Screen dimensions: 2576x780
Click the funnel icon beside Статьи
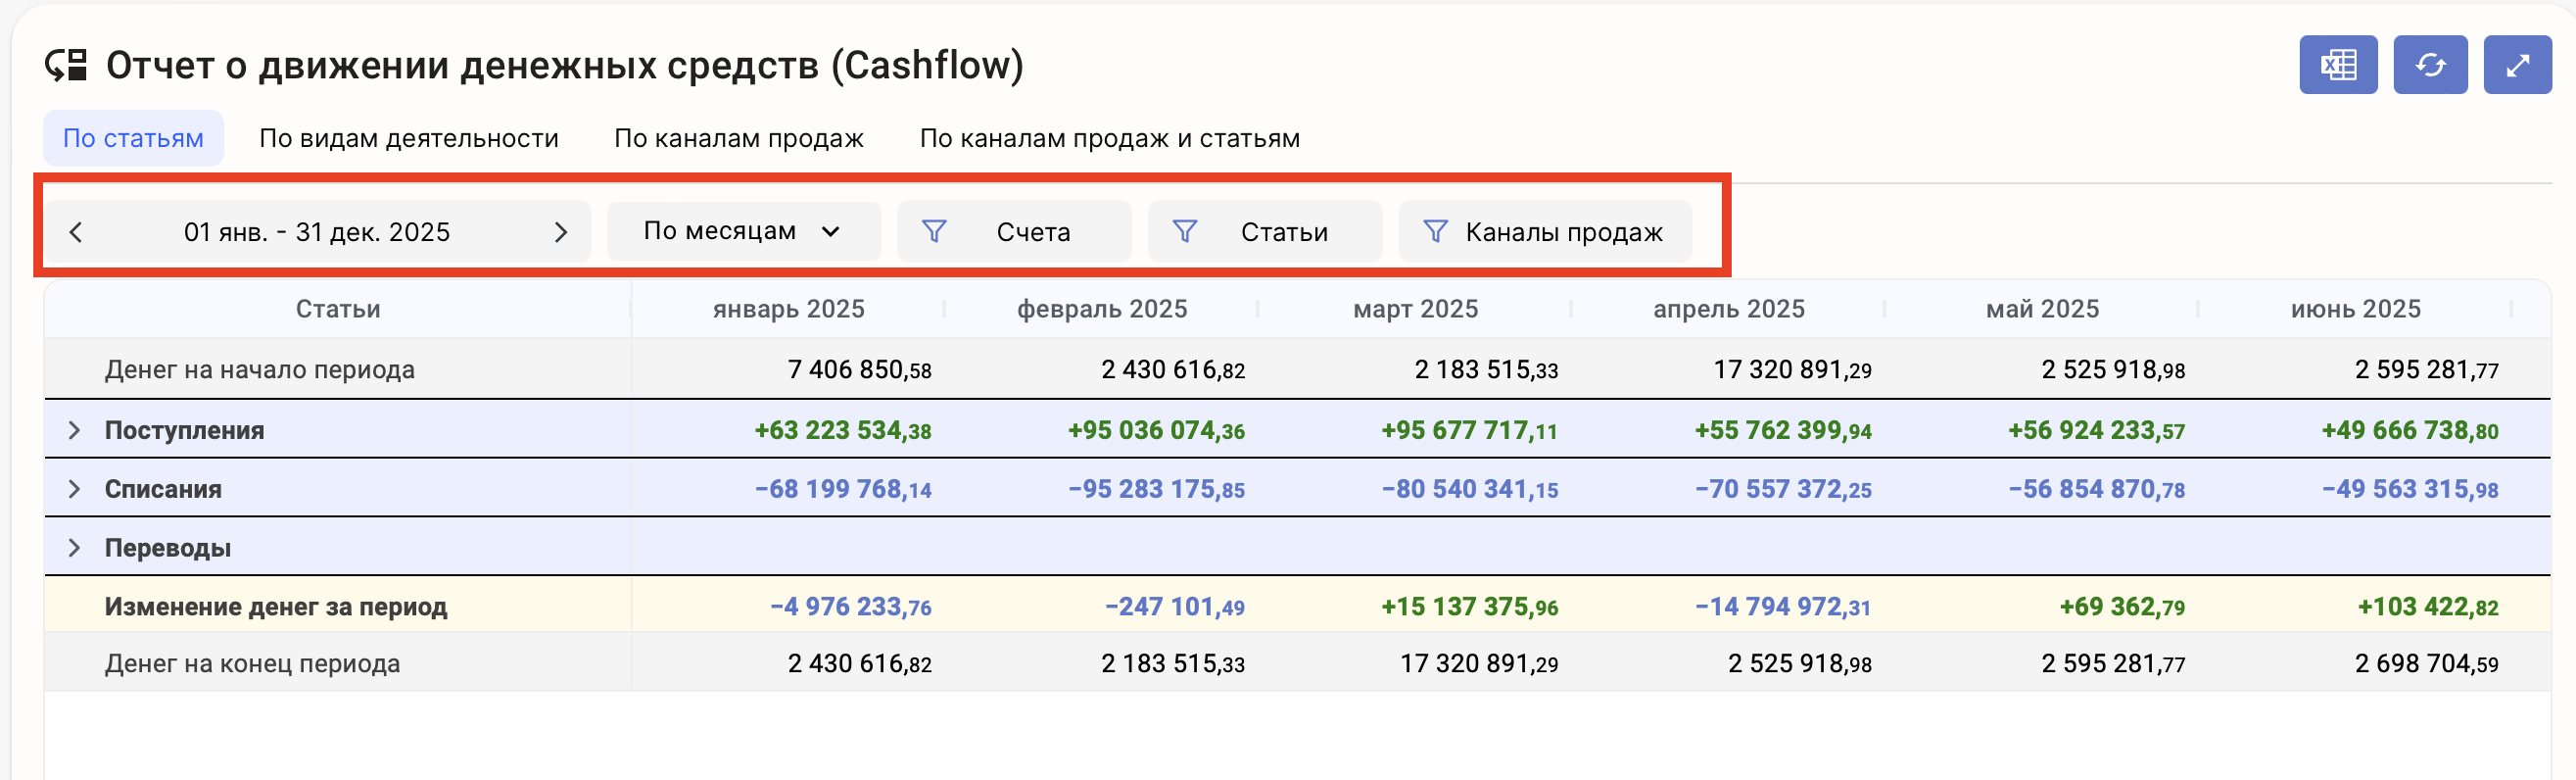point(1184,232)
